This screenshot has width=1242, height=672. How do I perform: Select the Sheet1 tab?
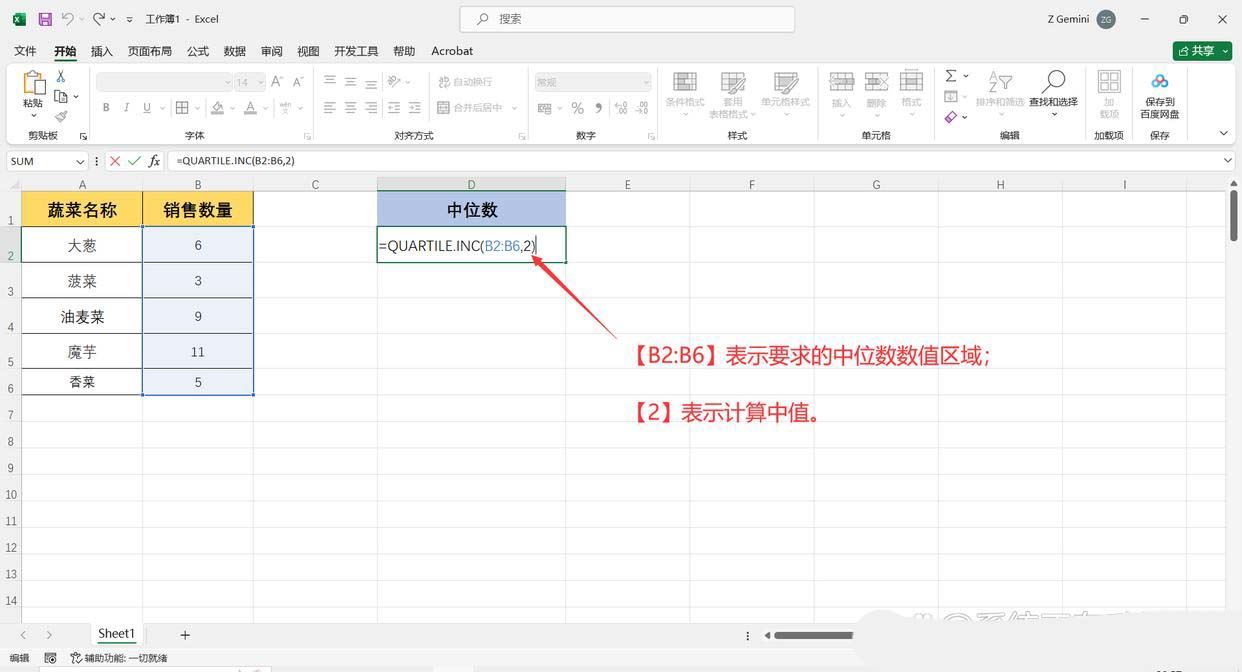click(116, 634)
